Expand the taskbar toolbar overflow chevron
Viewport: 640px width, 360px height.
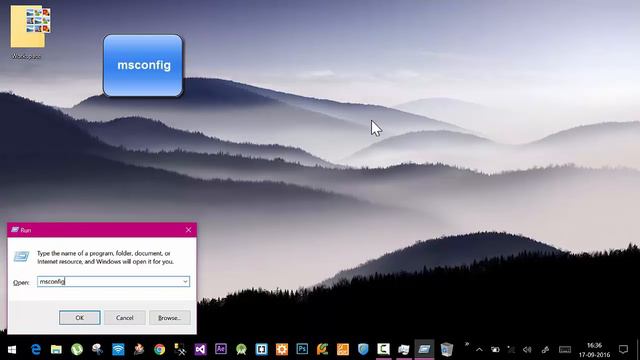[x=466, y=345]
